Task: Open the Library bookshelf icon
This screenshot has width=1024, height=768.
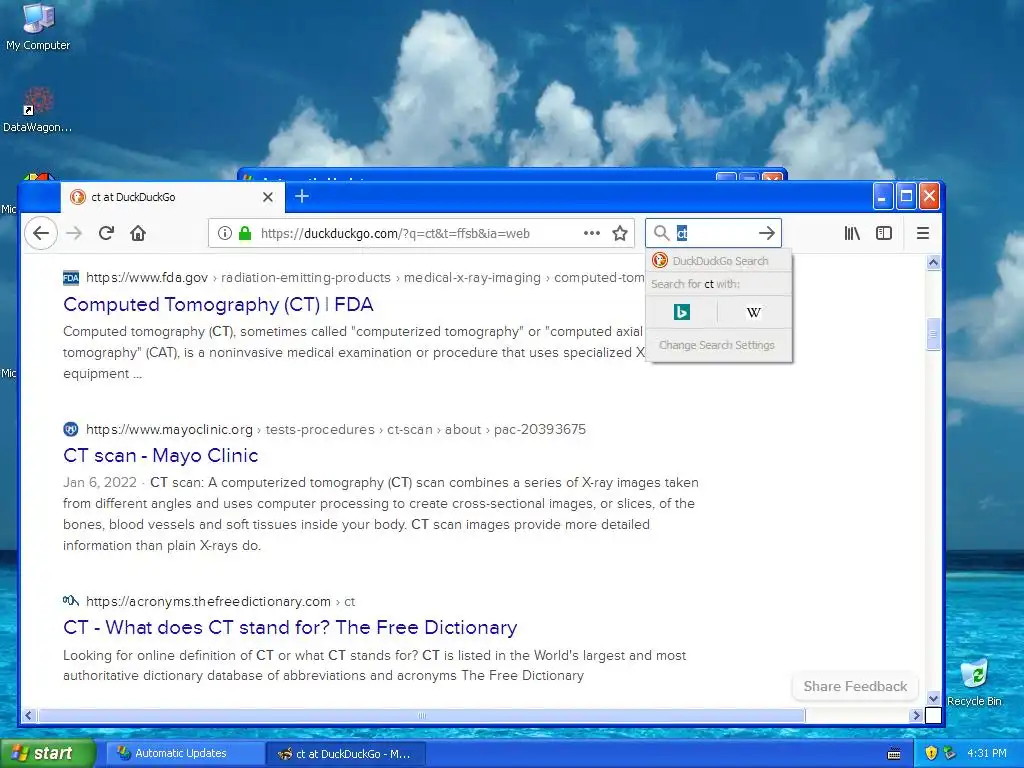Action: [x=852, y=233]
